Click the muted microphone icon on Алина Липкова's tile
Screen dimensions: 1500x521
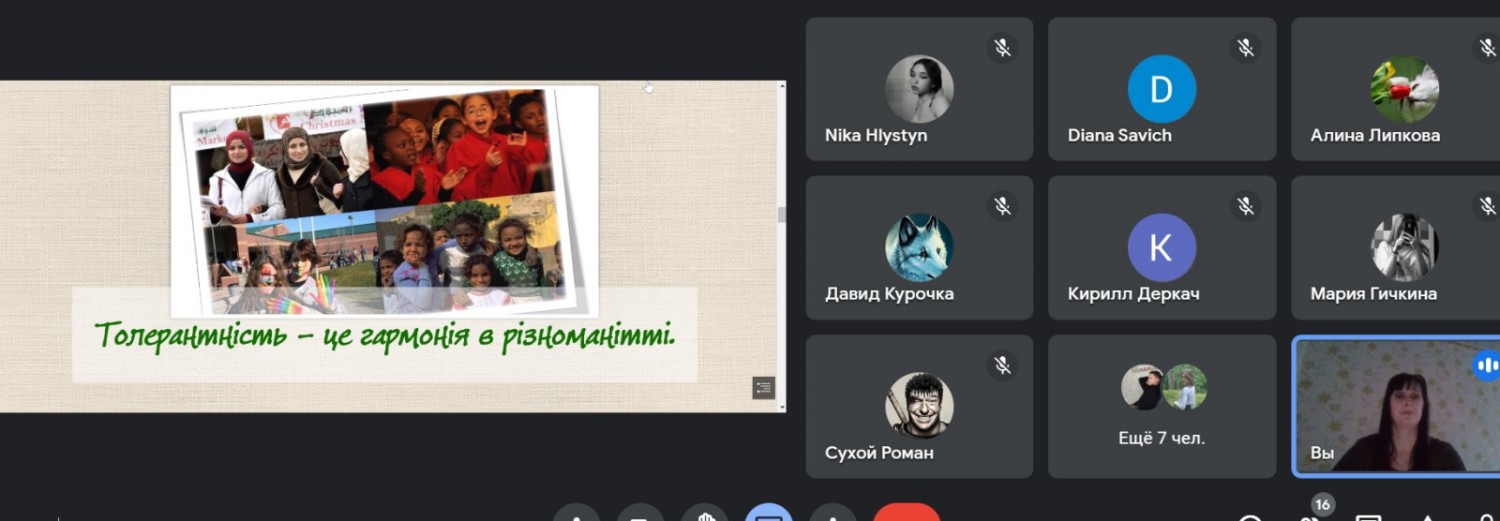[x=1487, y=47]
